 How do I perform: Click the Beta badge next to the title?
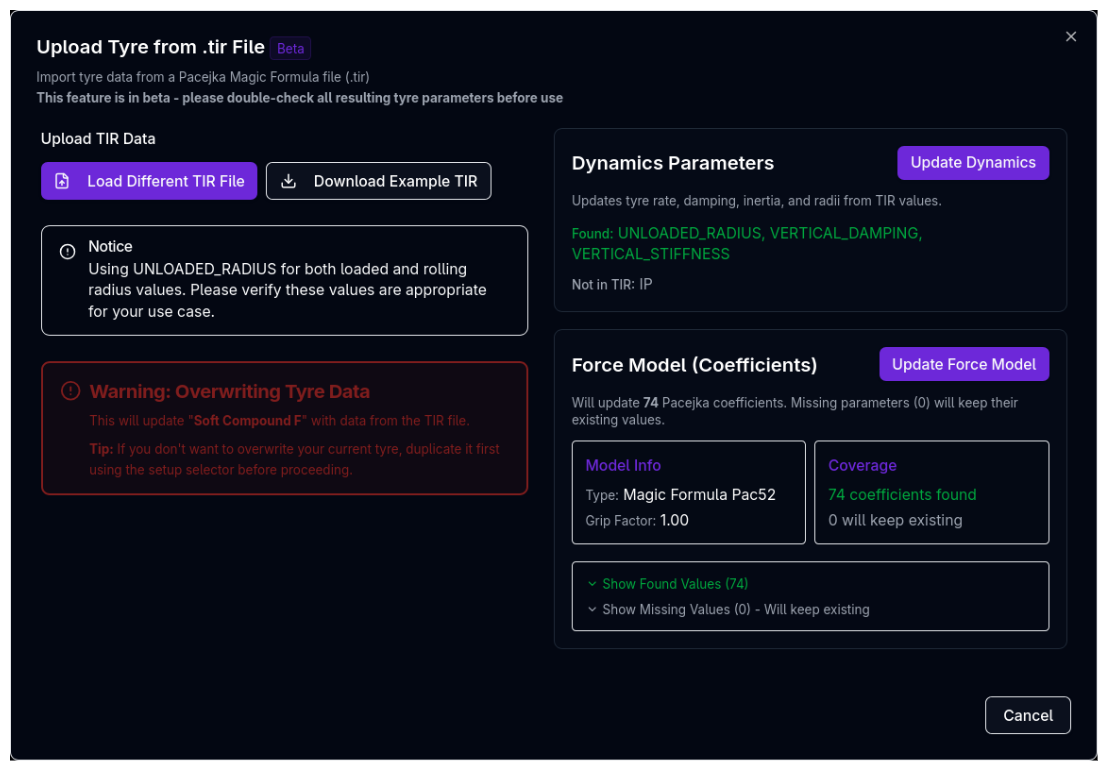[x=290, y=48]
